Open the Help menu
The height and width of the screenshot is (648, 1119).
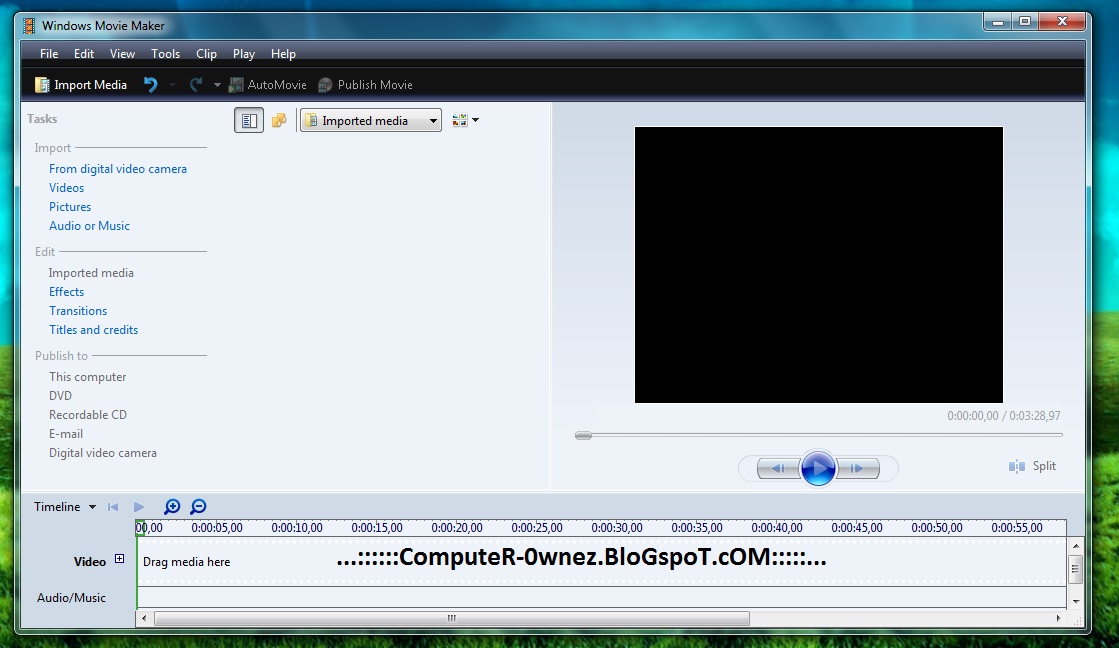point(283,54)
